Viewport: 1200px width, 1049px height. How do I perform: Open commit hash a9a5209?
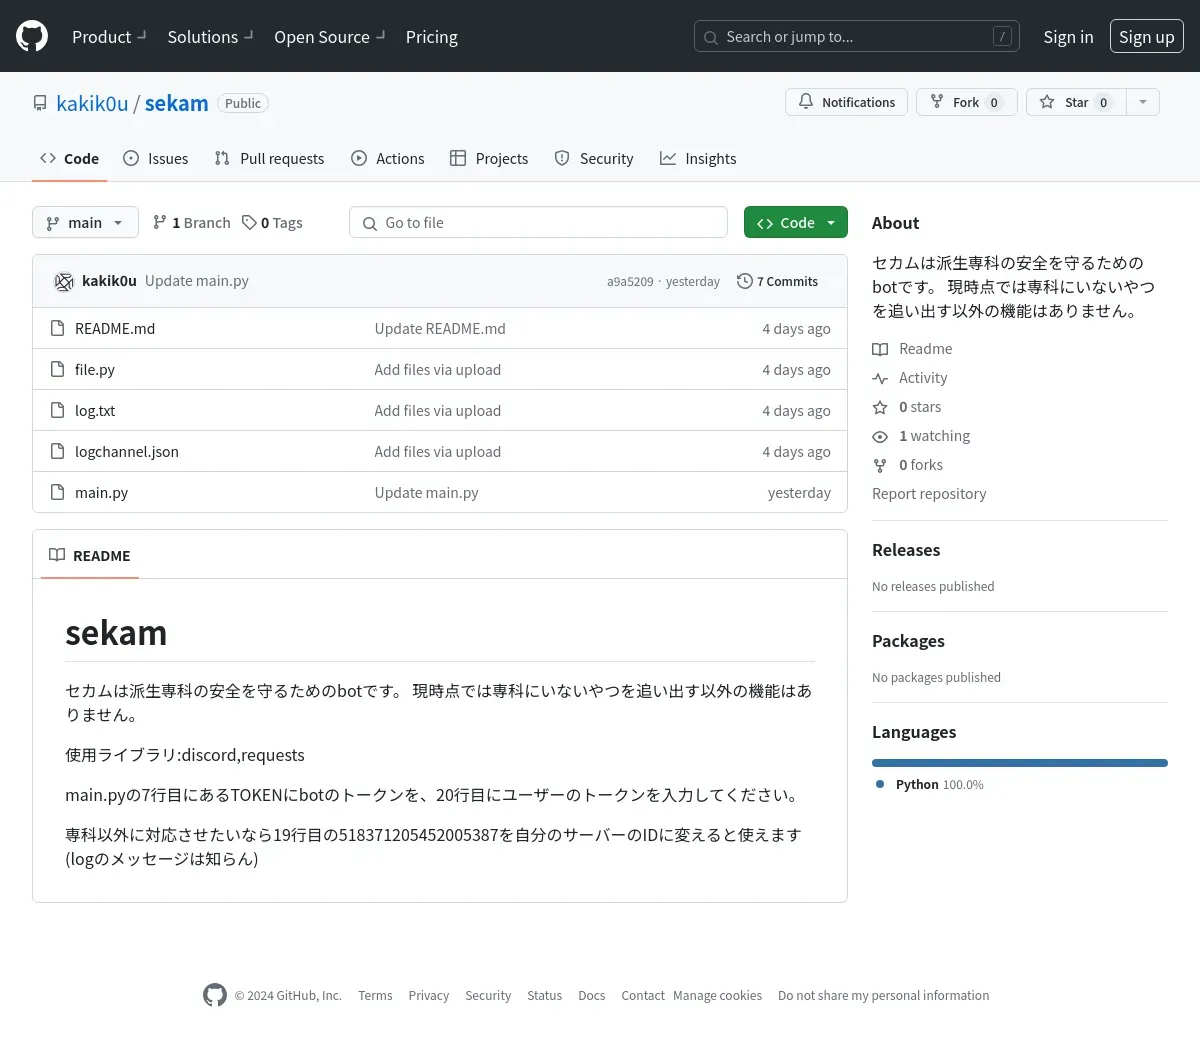(630, 282)
